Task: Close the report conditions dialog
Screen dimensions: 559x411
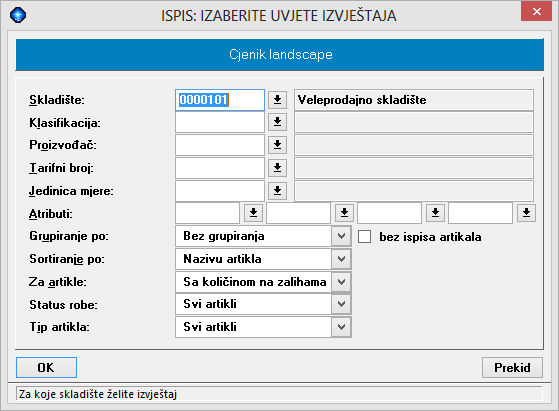Action: point(537,11)
